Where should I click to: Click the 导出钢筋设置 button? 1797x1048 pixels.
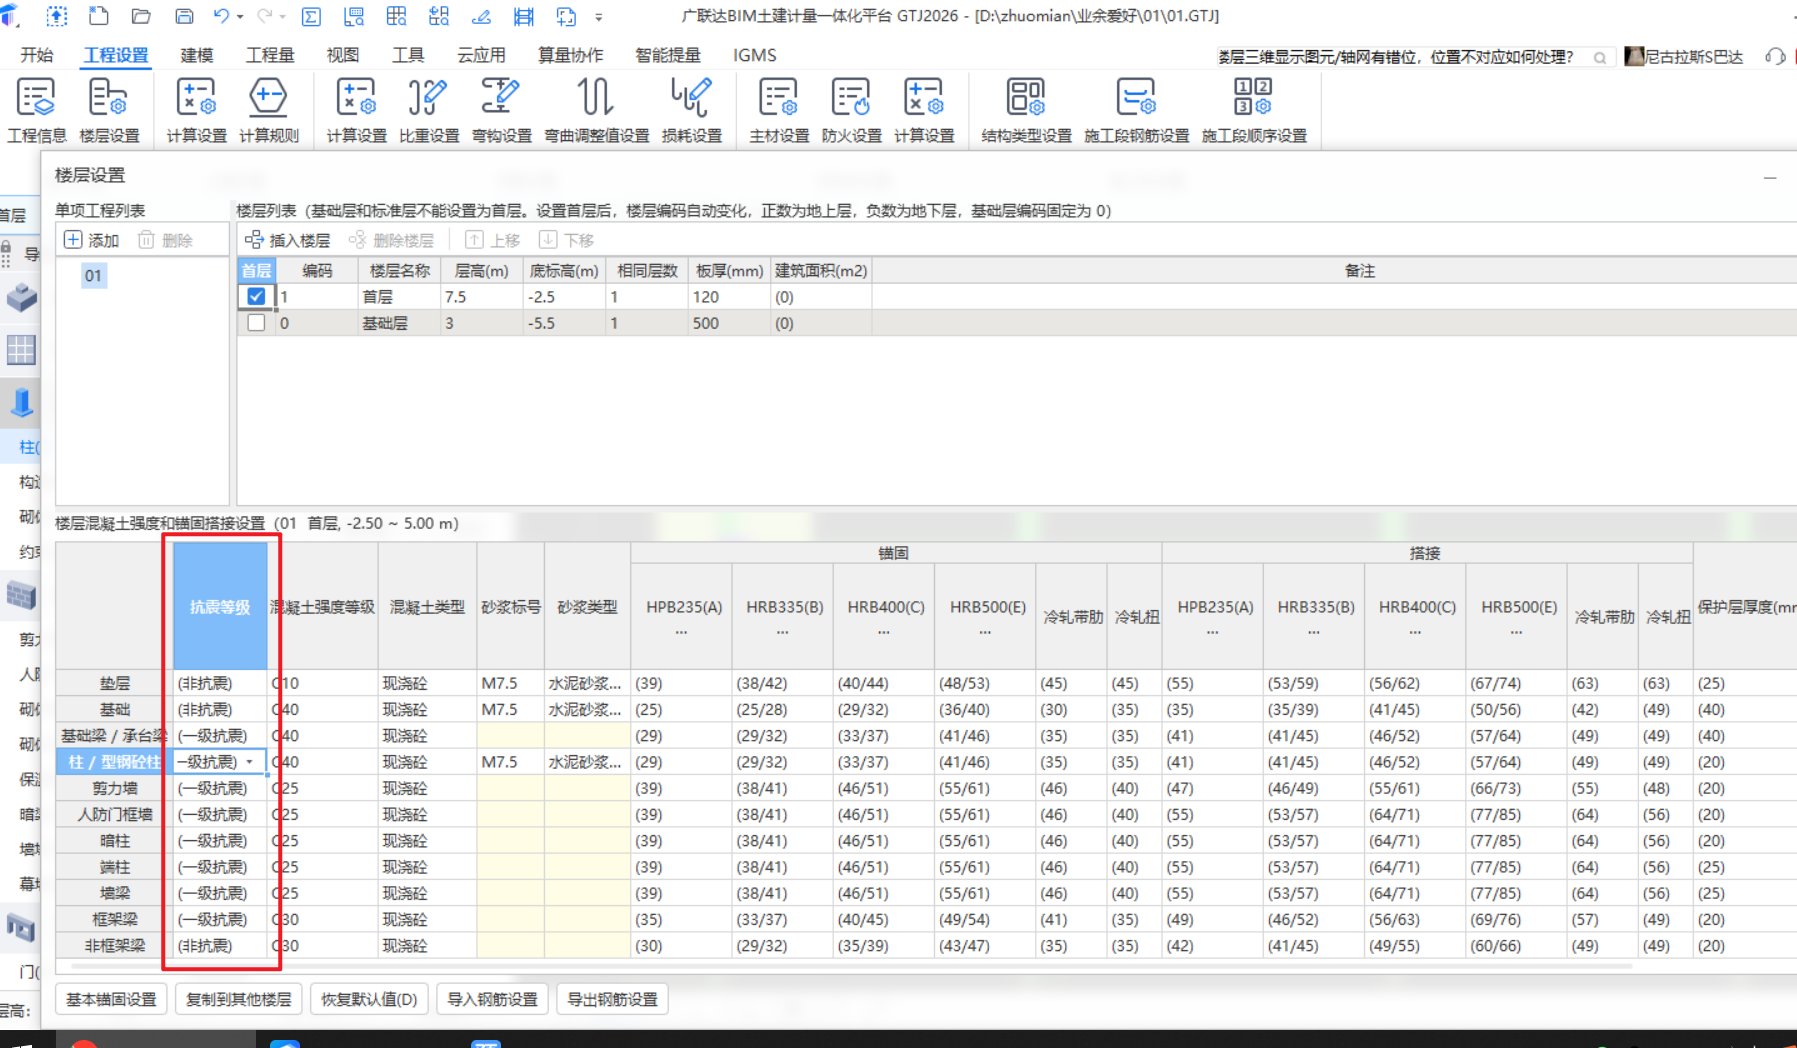612,999
